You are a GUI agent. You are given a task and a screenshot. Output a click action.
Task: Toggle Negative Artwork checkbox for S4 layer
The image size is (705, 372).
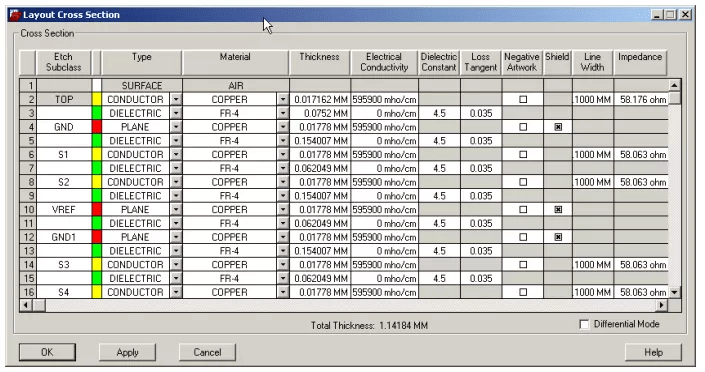coord(523,292)
